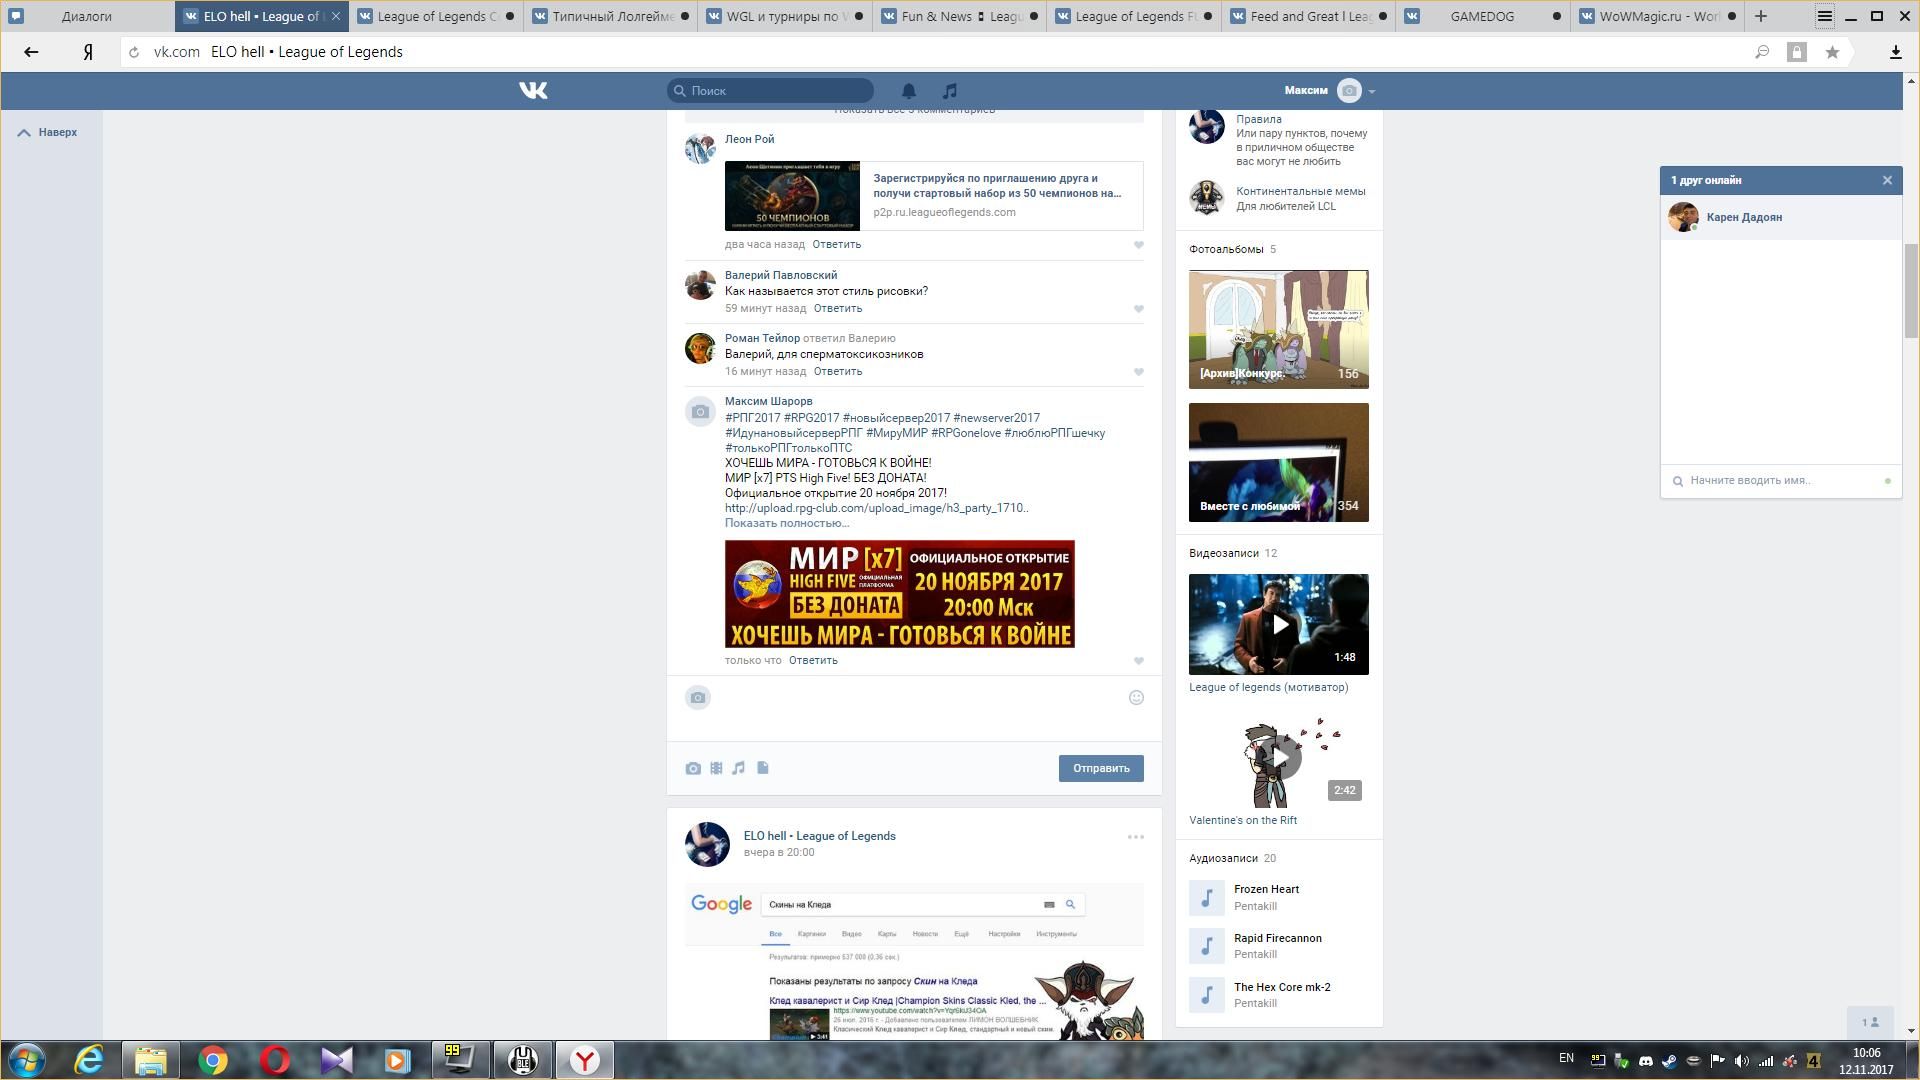Attach audio to the comment
Image resolution: width=1920 pixels, height=1080 pixels.
tap(739, 768)
